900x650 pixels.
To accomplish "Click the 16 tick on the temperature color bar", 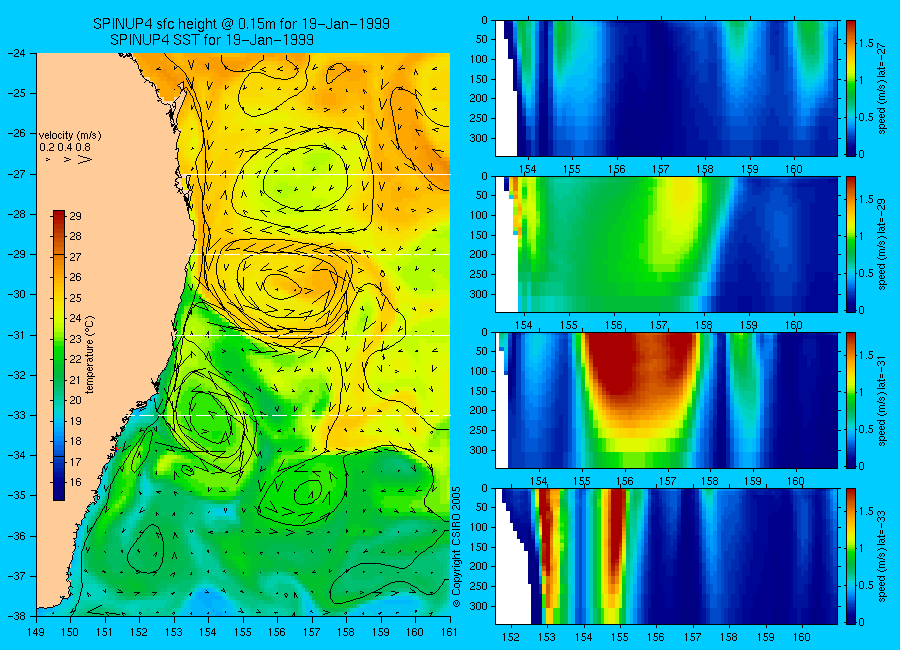I will (x=75, y=482).
